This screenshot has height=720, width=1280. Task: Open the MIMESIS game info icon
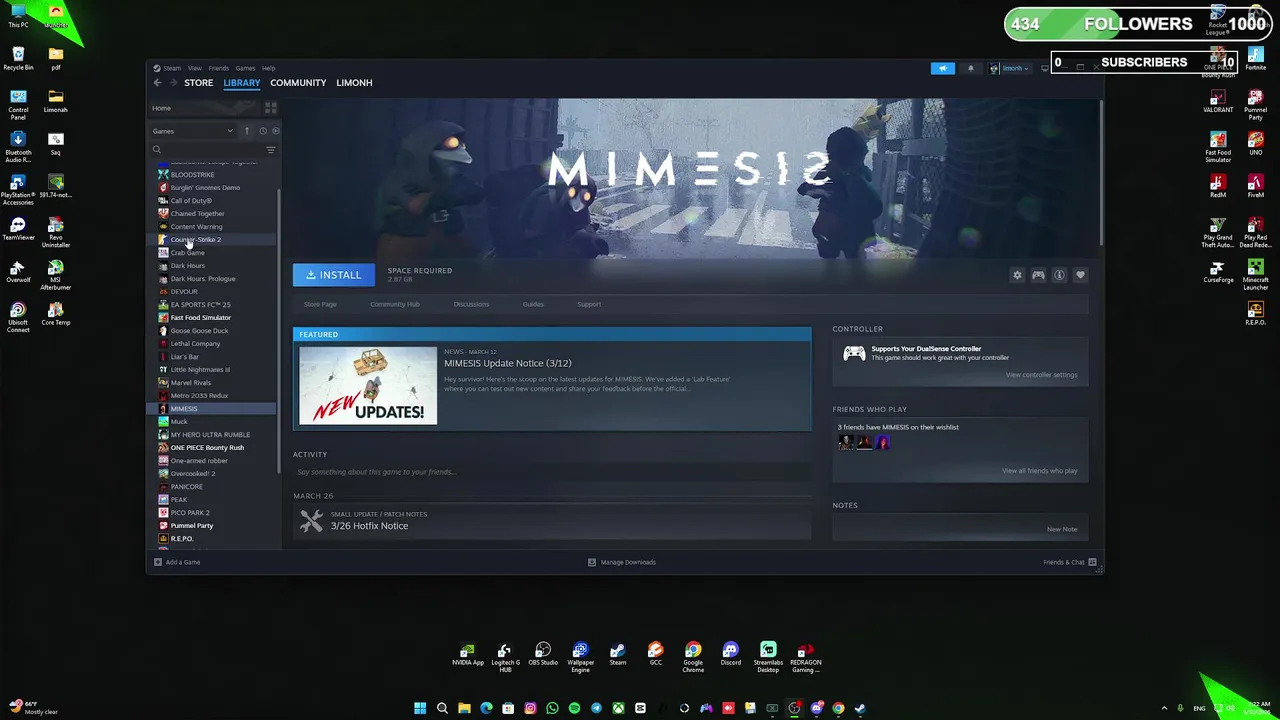(1059, 275)
